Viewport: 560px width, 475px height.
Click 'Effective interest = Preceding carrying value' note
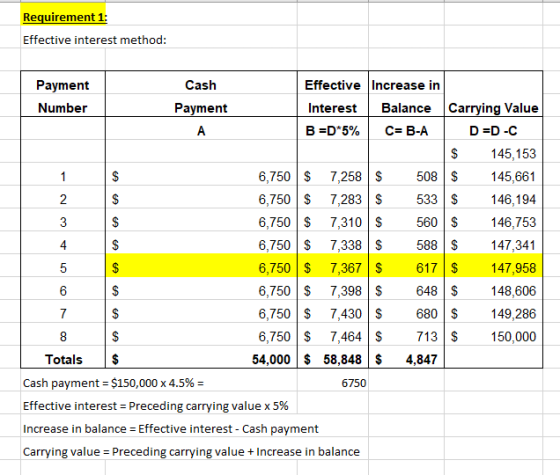(x=155, y=406)
